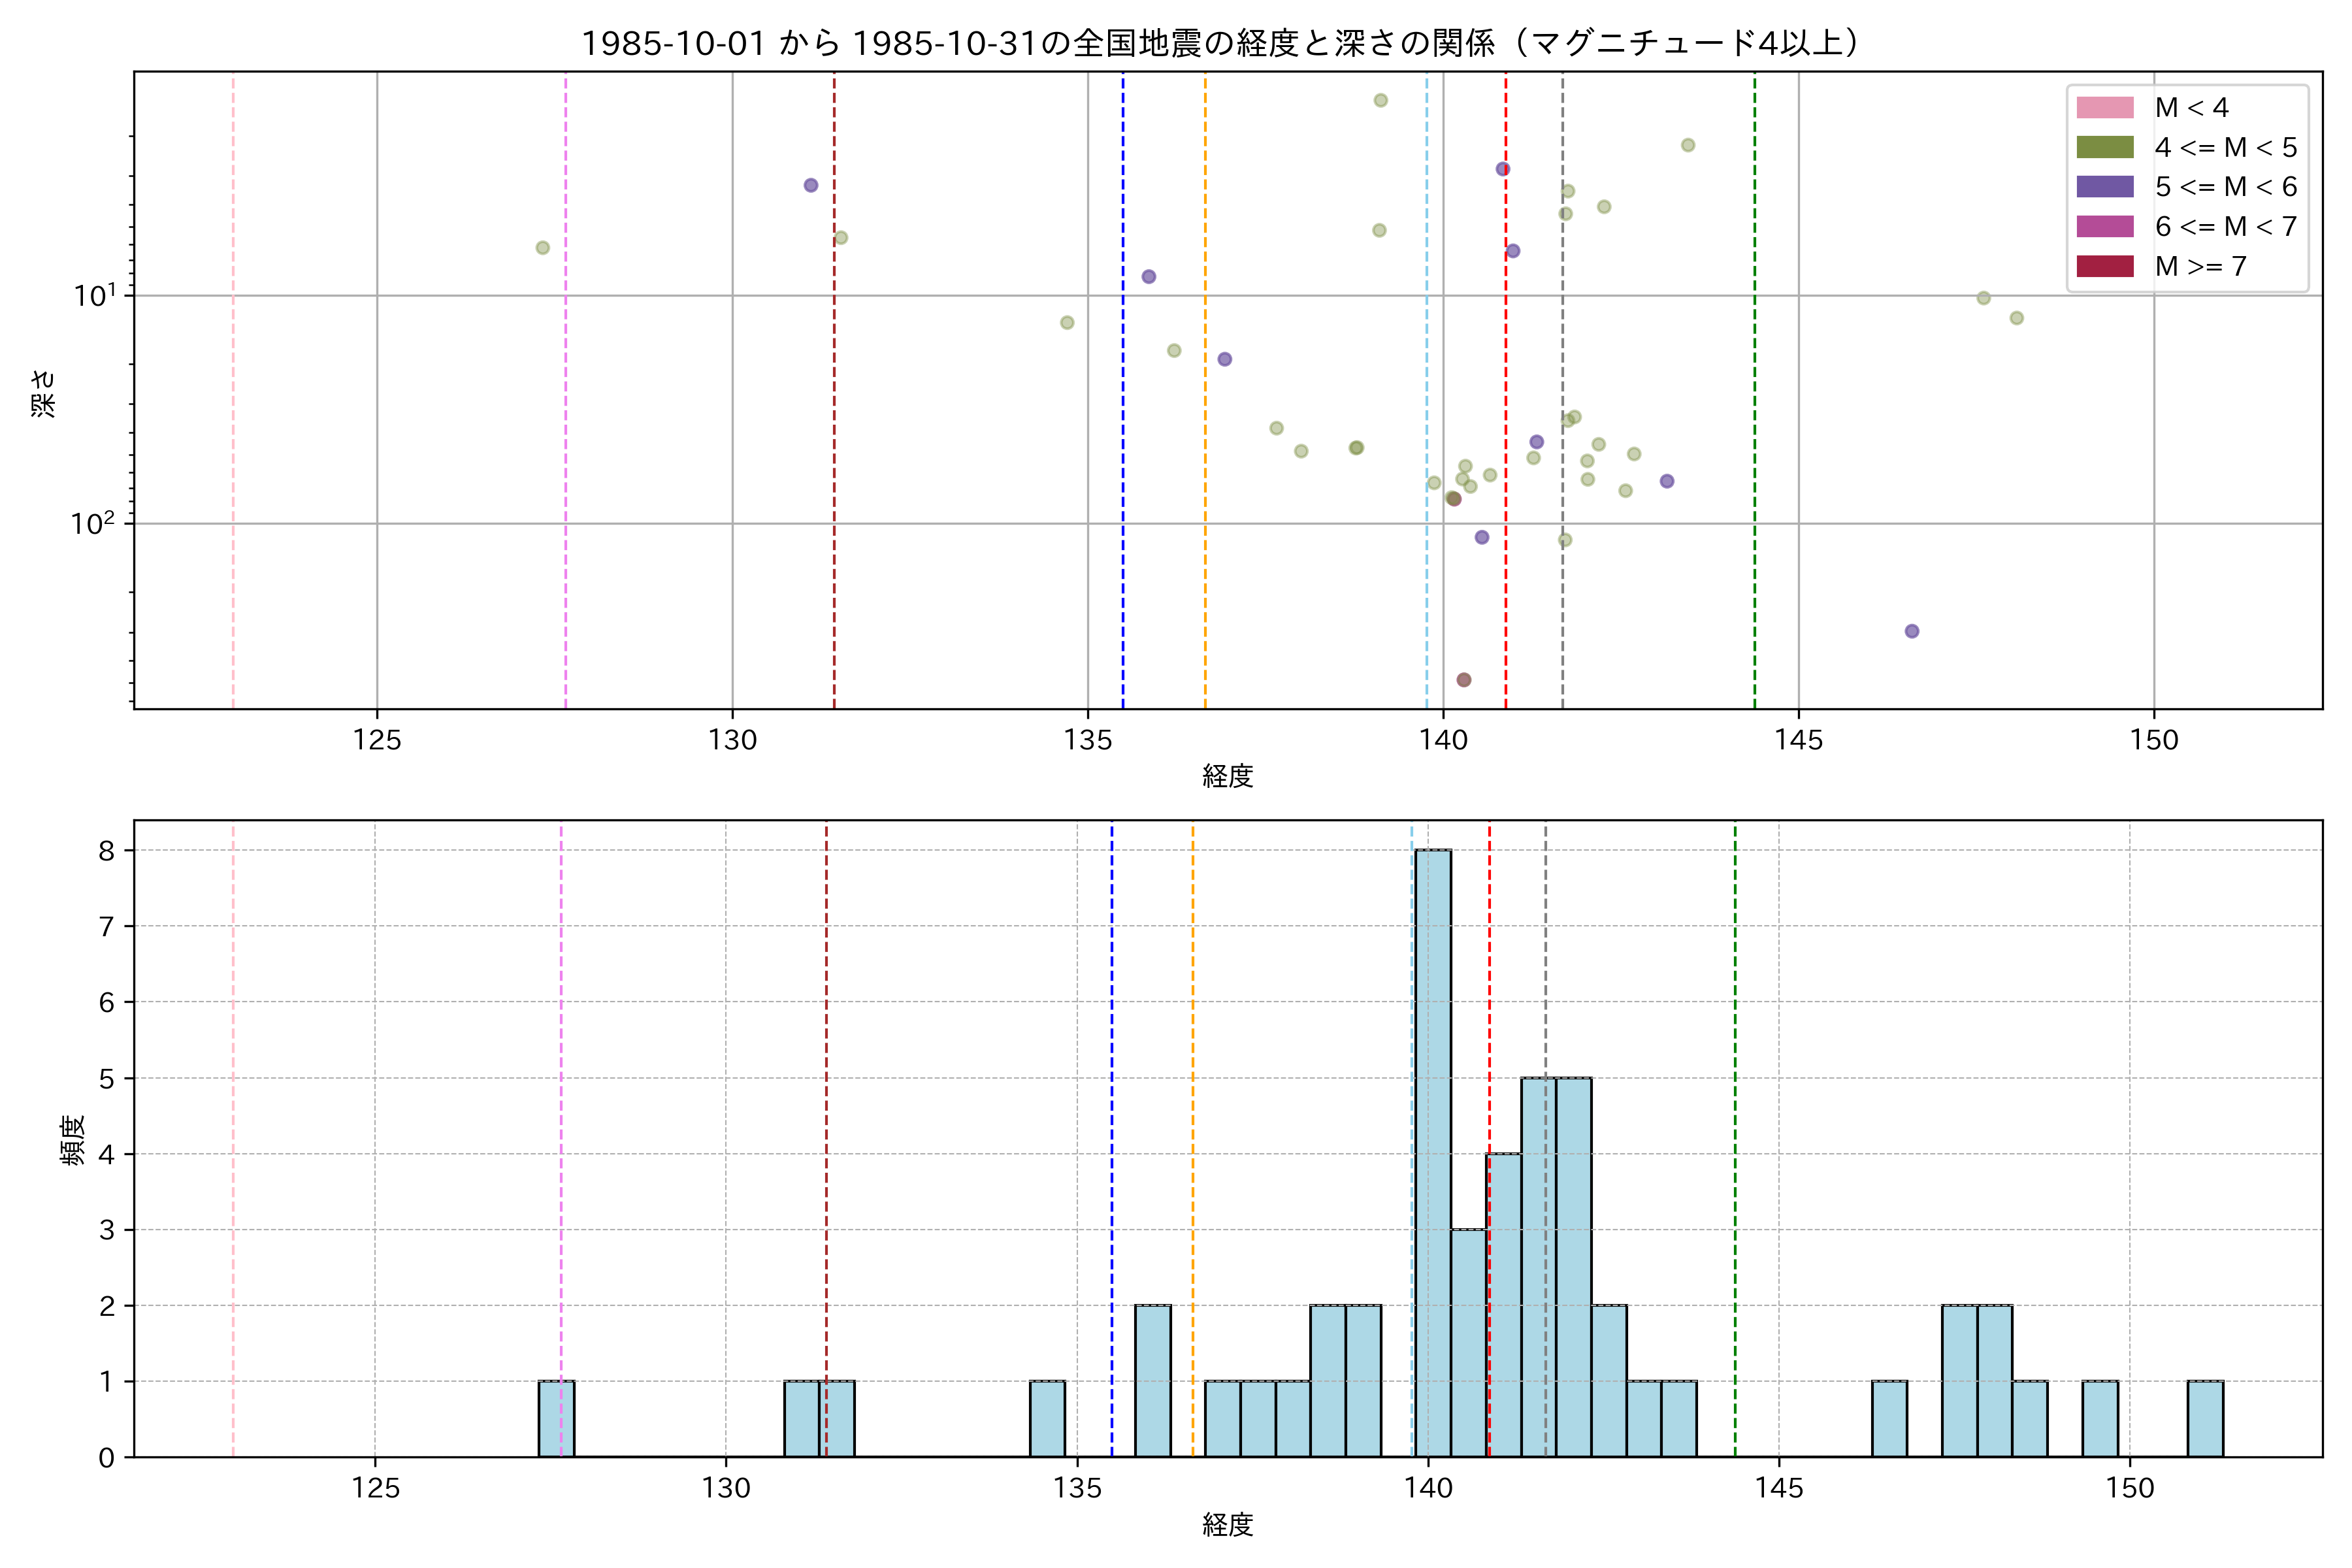Click the pink M < 4 legend swatch
2352x1568 pixels.
(x=2104, y=107)
